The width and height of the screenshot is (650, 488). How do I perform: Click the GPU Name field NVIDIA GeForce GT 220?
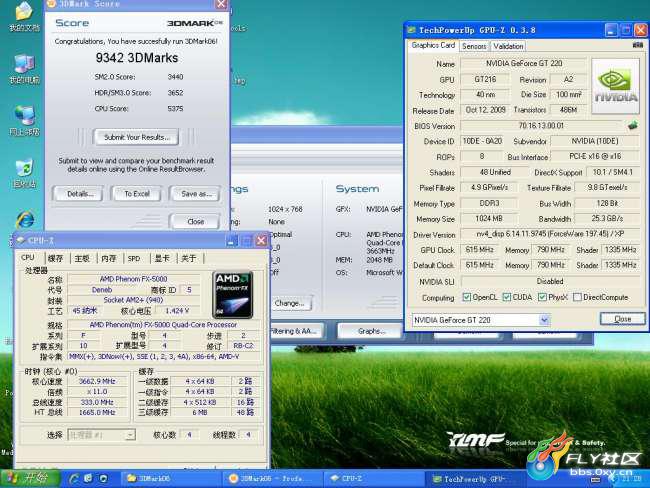pyautogui.click(x=524, y=63)
